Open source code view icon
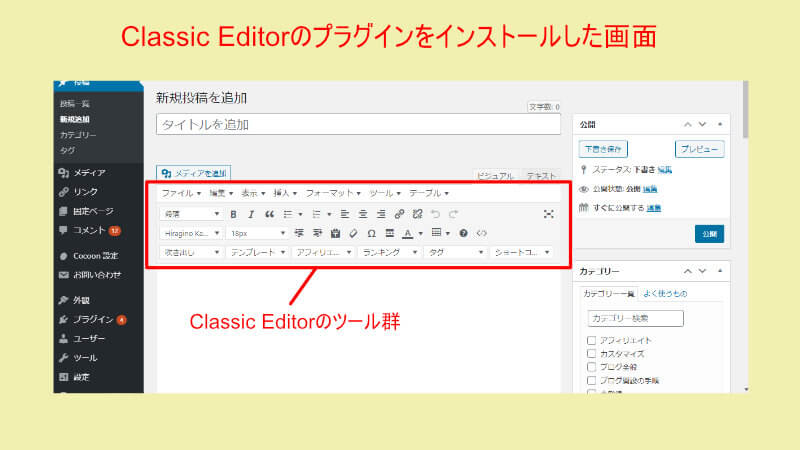The image size is (800, 450). (481, 233)
